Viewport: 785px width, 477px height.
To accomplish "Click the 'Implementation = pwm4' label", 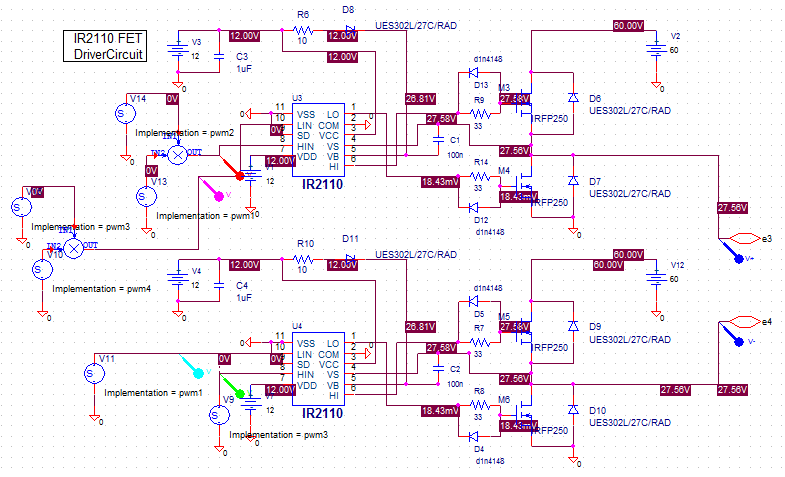I will (102, 289).
